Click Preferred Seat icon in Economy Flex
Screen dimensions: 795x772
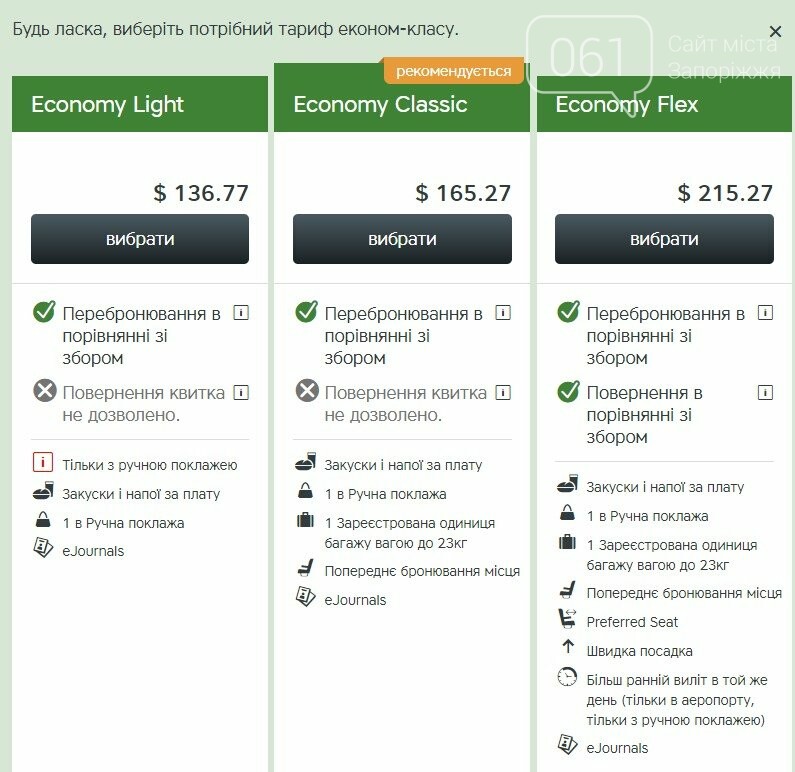pyautogui.click(x=567, y=618)
